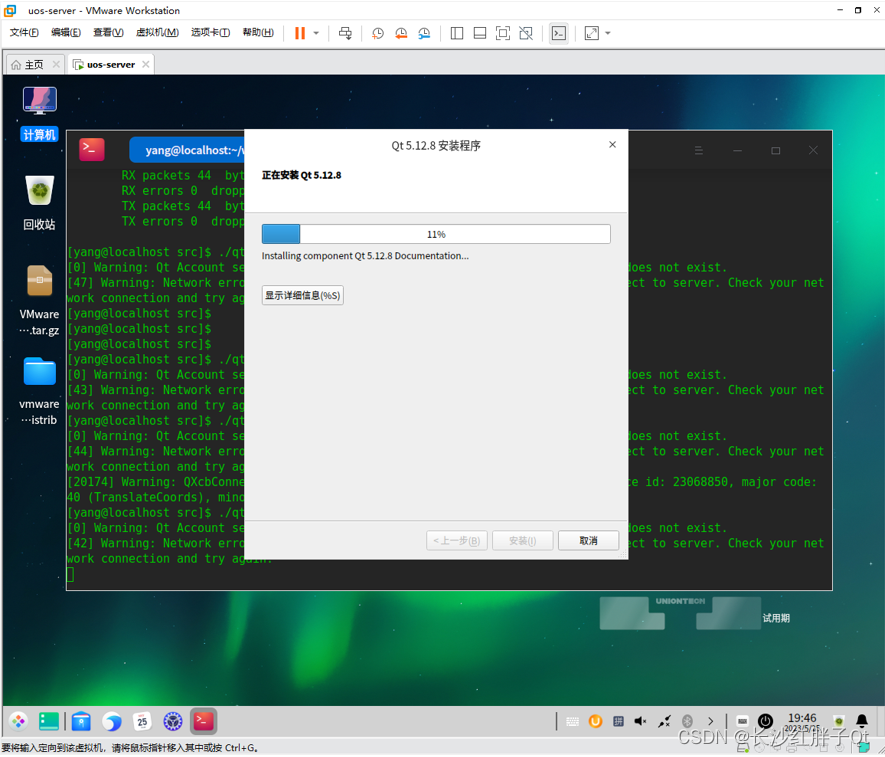Expand stretch display dropdown arrow
Viewport: 885px width, 757px height.
608,33
